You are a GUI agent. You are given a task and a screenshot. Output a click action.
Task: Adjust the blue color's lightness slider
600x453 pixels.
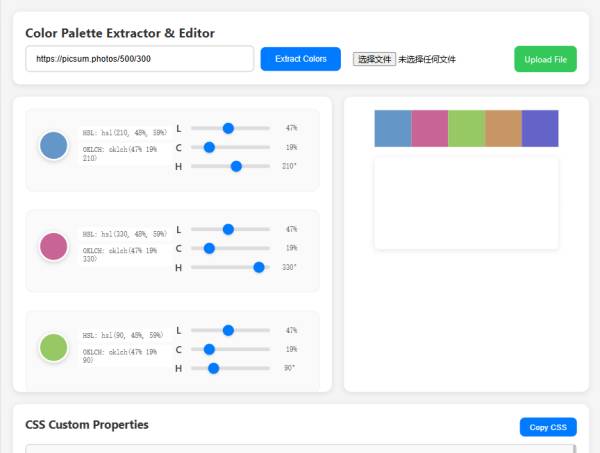(228, 128)
